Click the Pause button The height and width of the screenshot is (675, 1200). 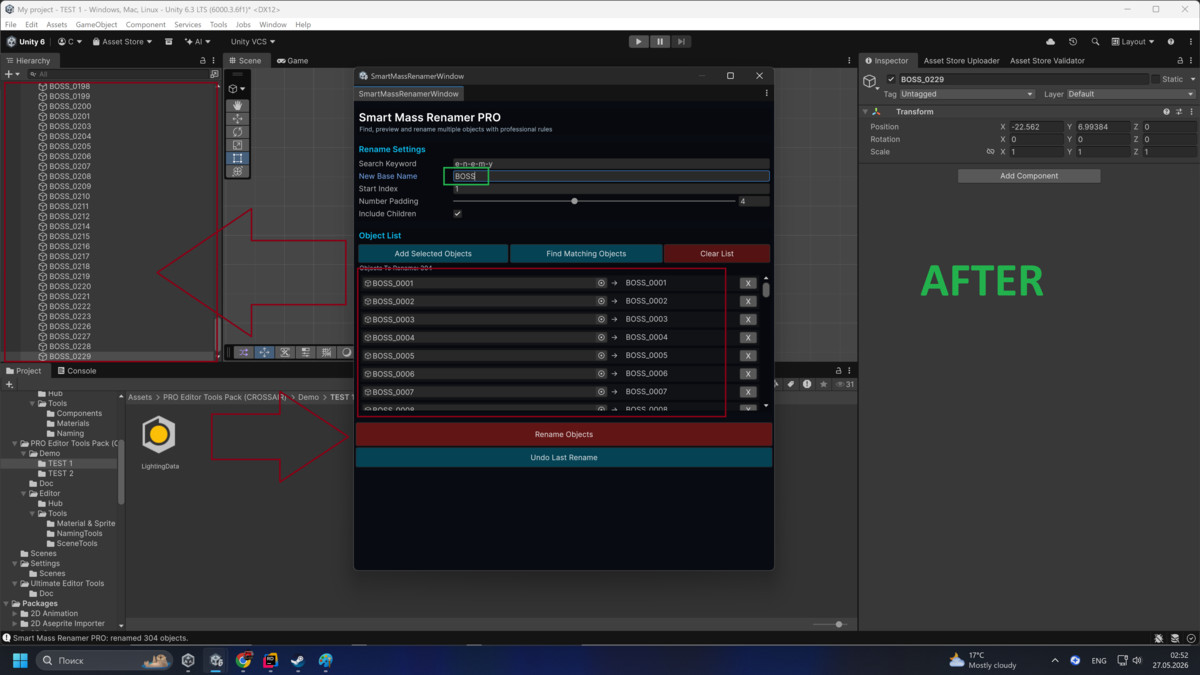point(660,42)
